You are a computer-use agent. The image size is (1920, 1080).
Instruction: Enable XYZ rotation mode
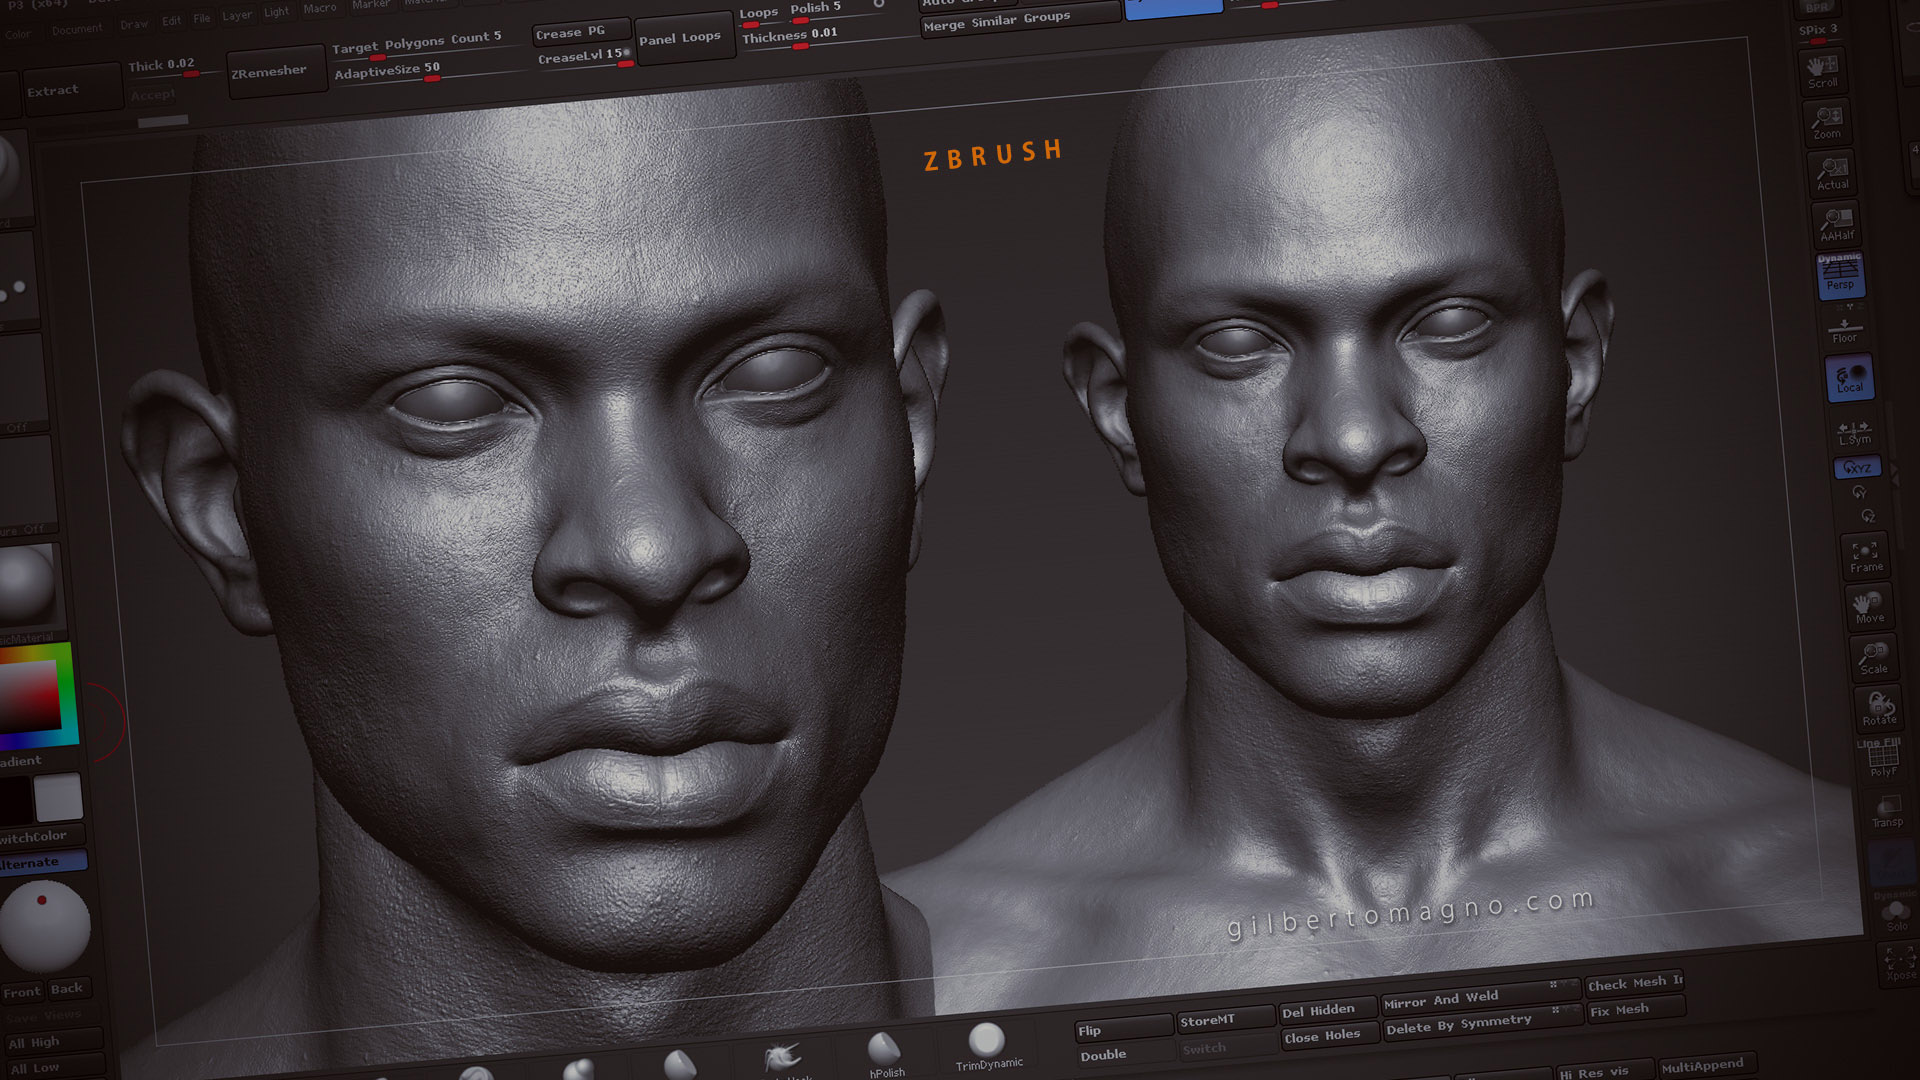coord(1857,467)
